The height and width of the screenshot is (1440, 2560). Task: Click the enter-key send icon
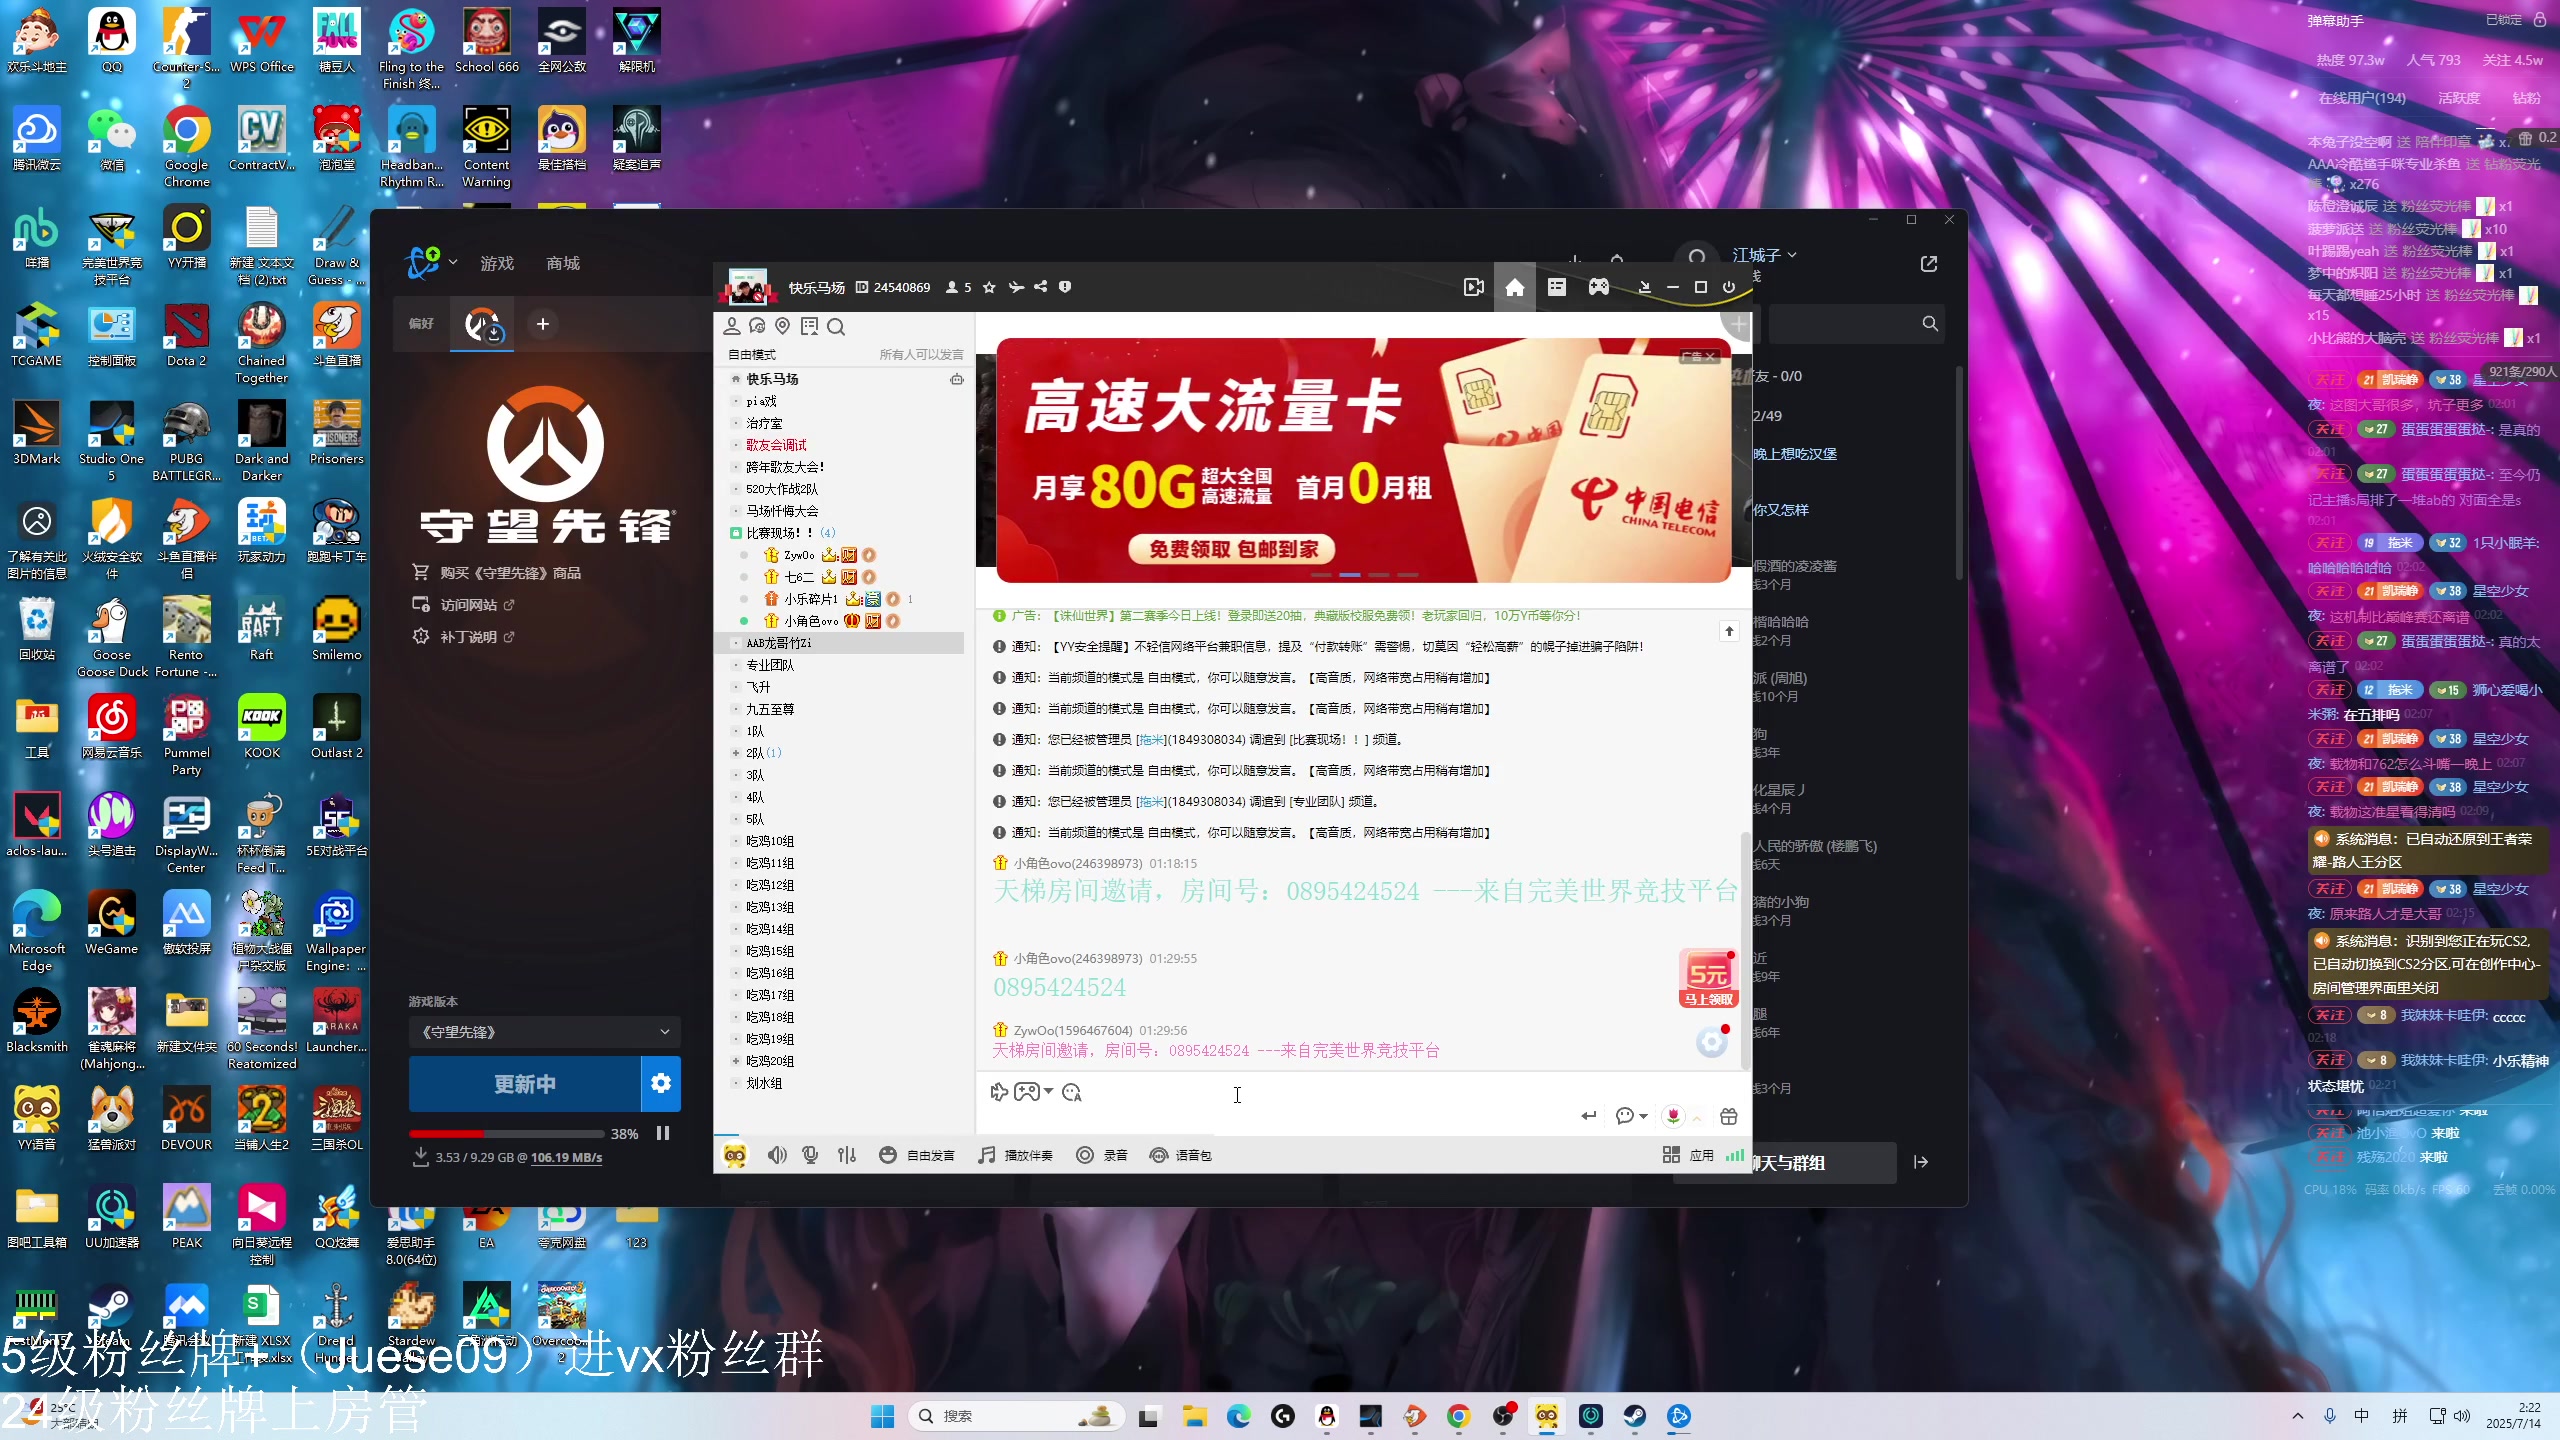click(1588, 1116)
